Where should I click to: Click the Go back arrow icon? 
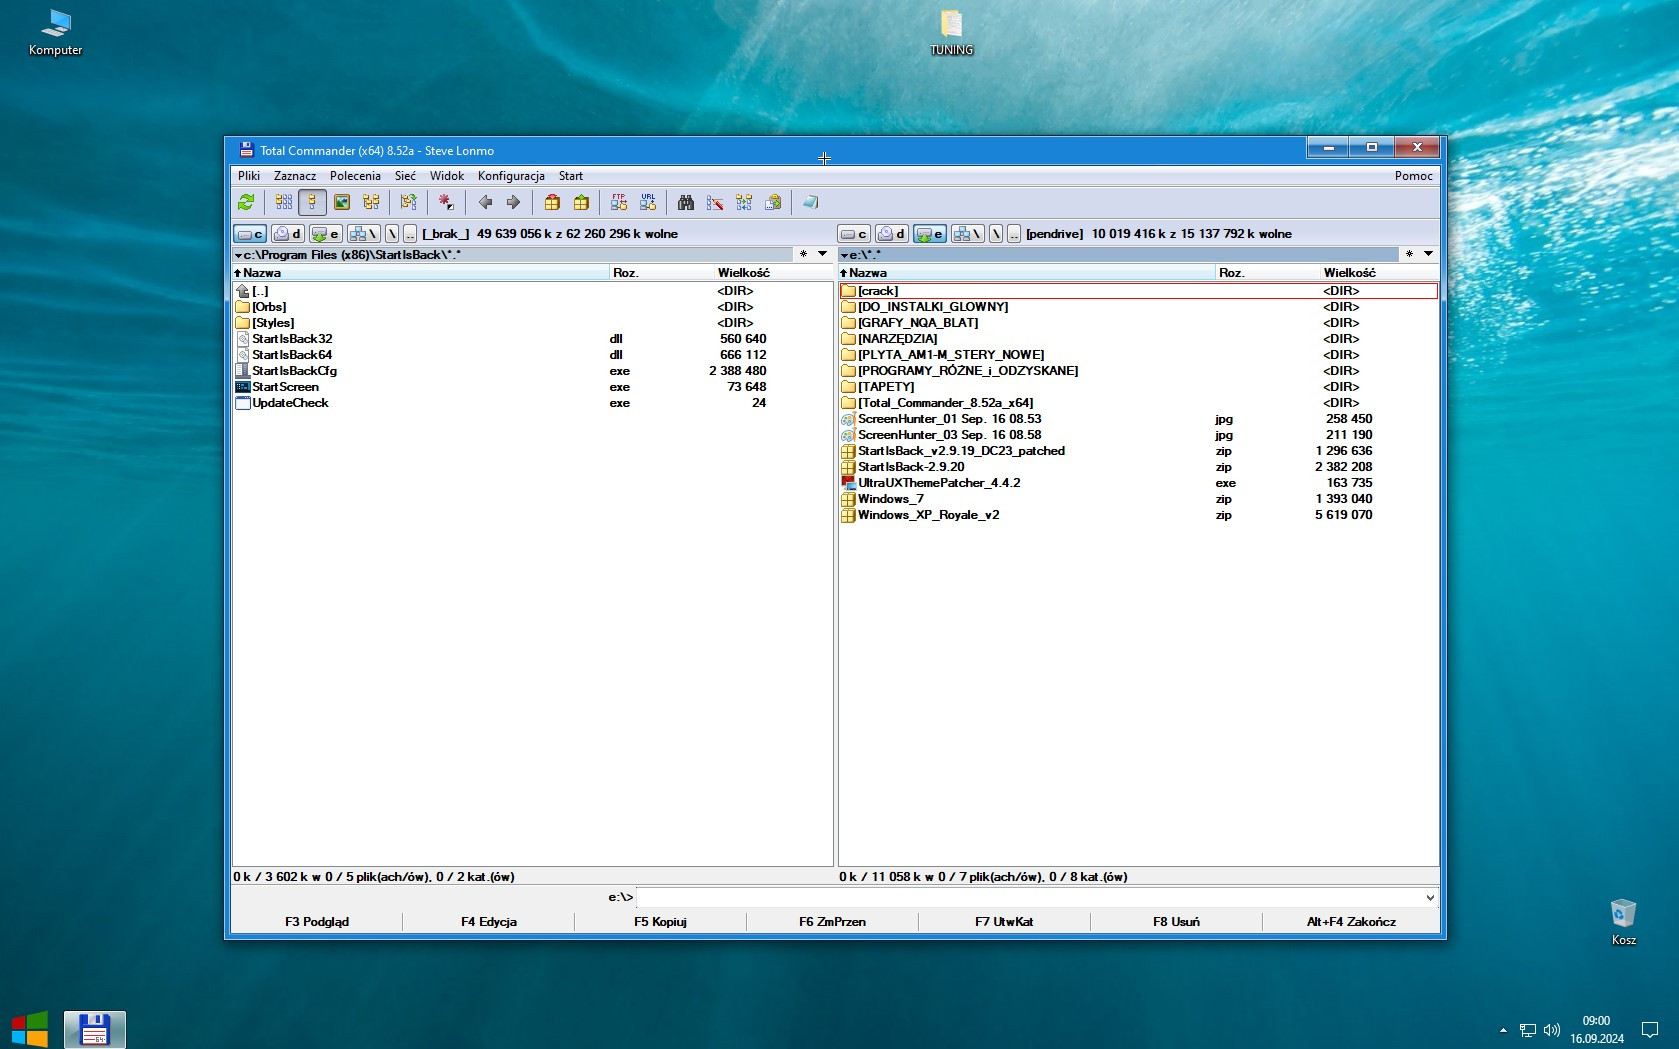pyautogui.click(x=485, y=203)
